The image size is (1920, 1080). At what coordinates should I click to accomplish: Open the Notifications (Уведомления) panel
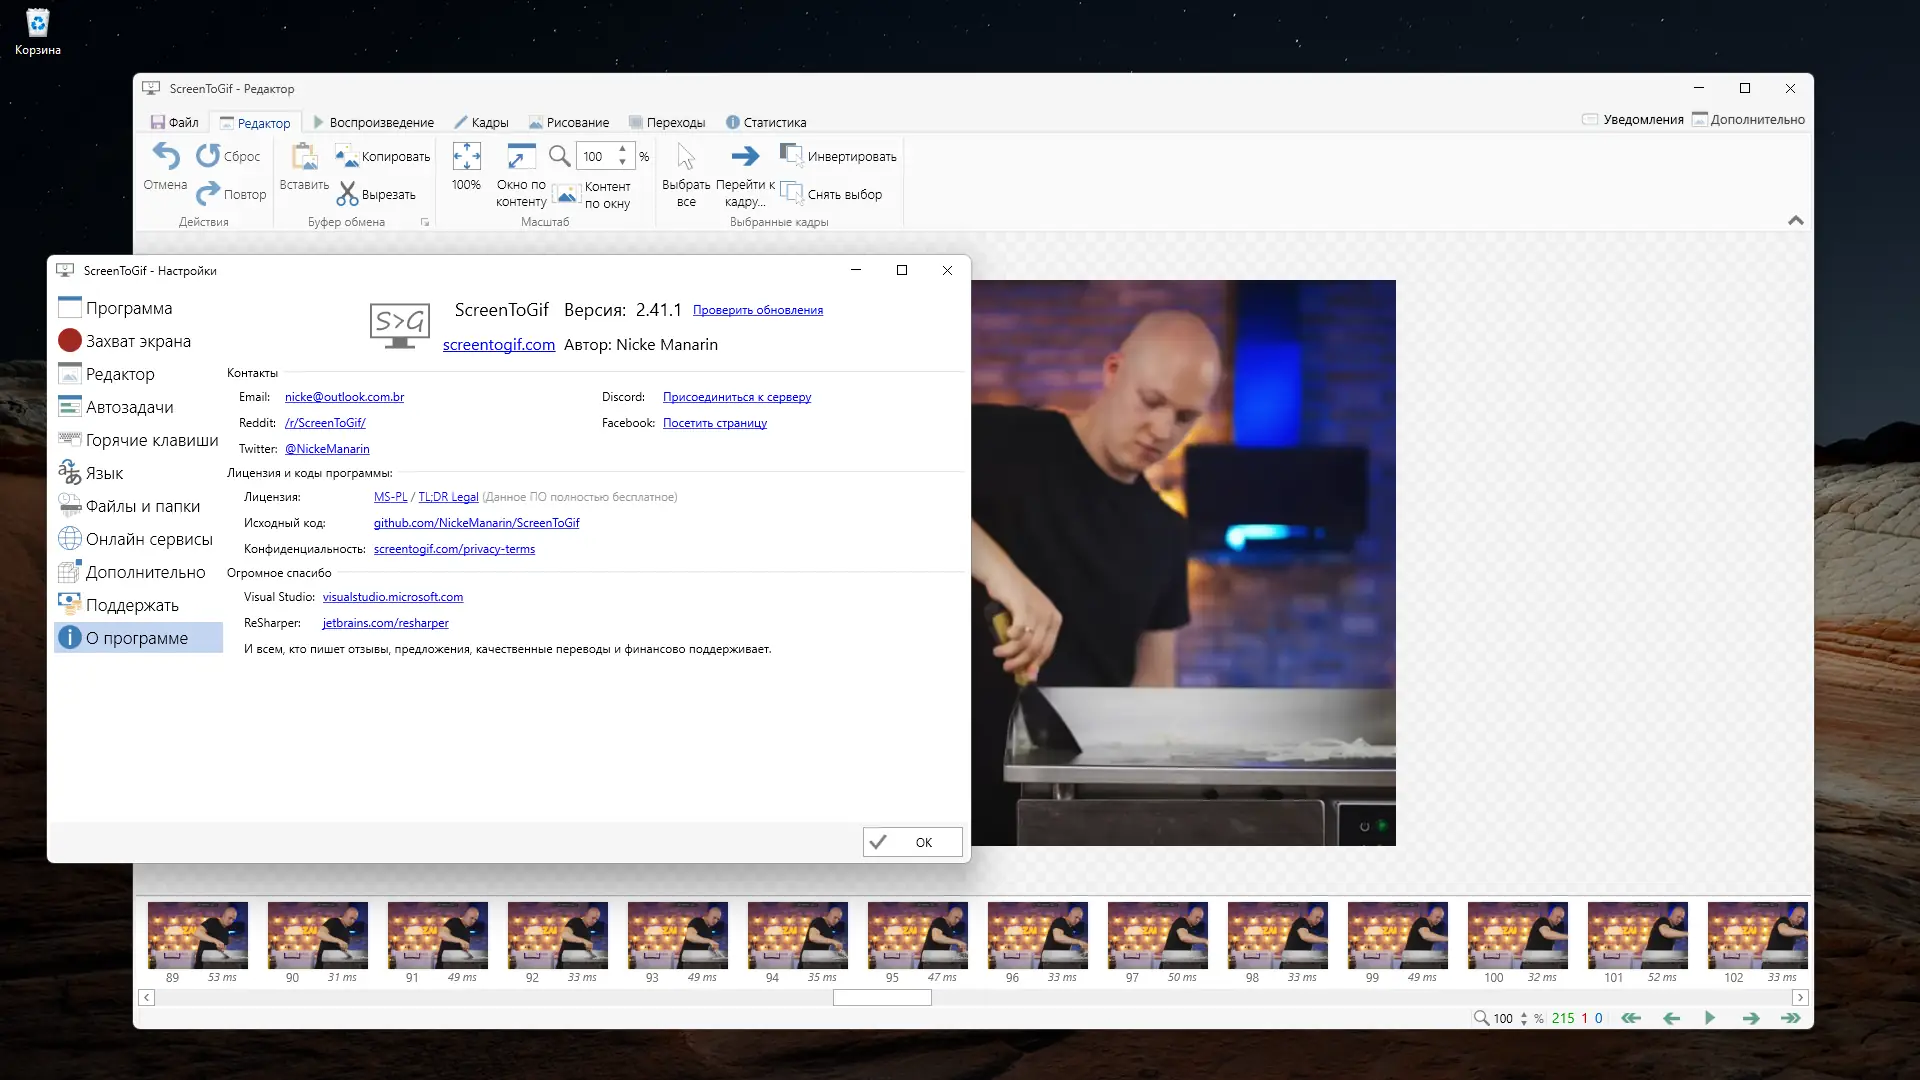[x=1633, y=119]
